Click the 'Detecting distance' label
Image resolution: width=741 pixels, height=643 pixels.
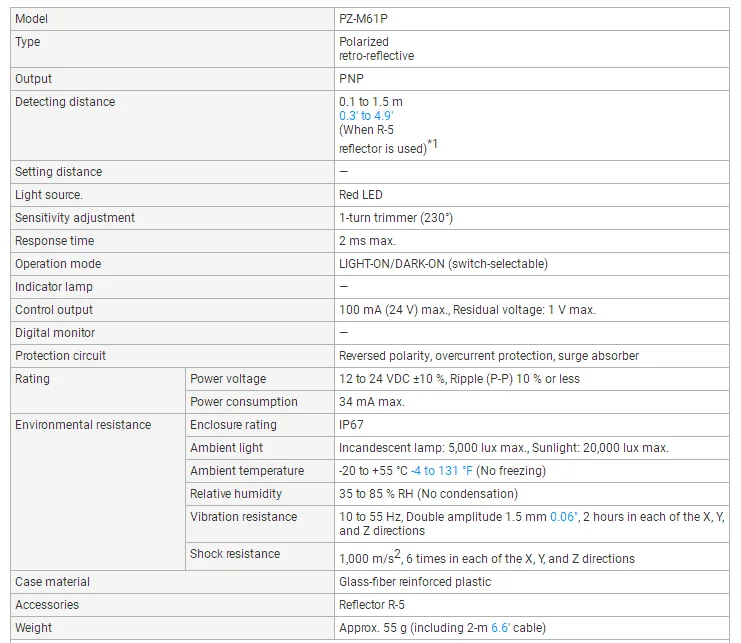(x=65, y=102)
